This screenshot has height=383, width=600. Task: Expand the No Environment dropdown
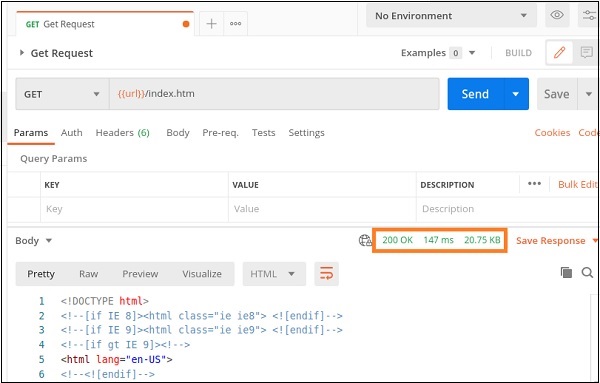pyautogui.click(x=451, y=16)
